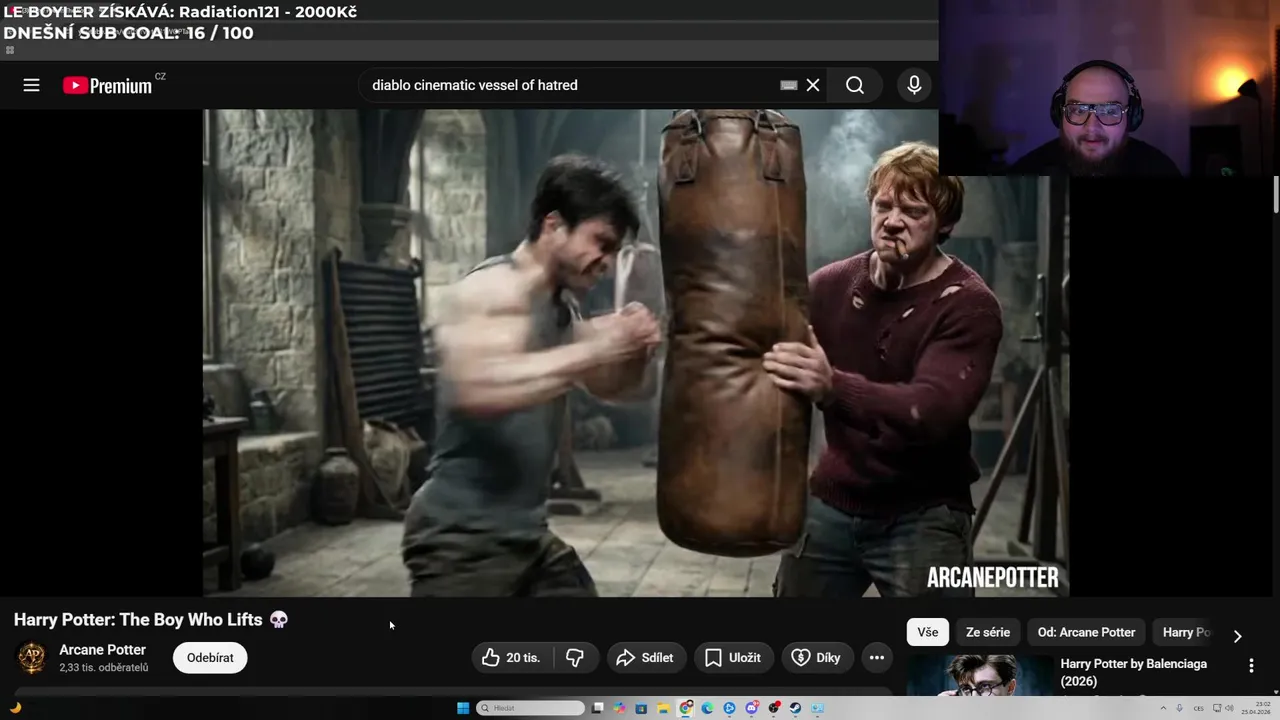Screen dimensions: 1280x720
Task: Open the system tray volume icon
Action: [1229, 708]
